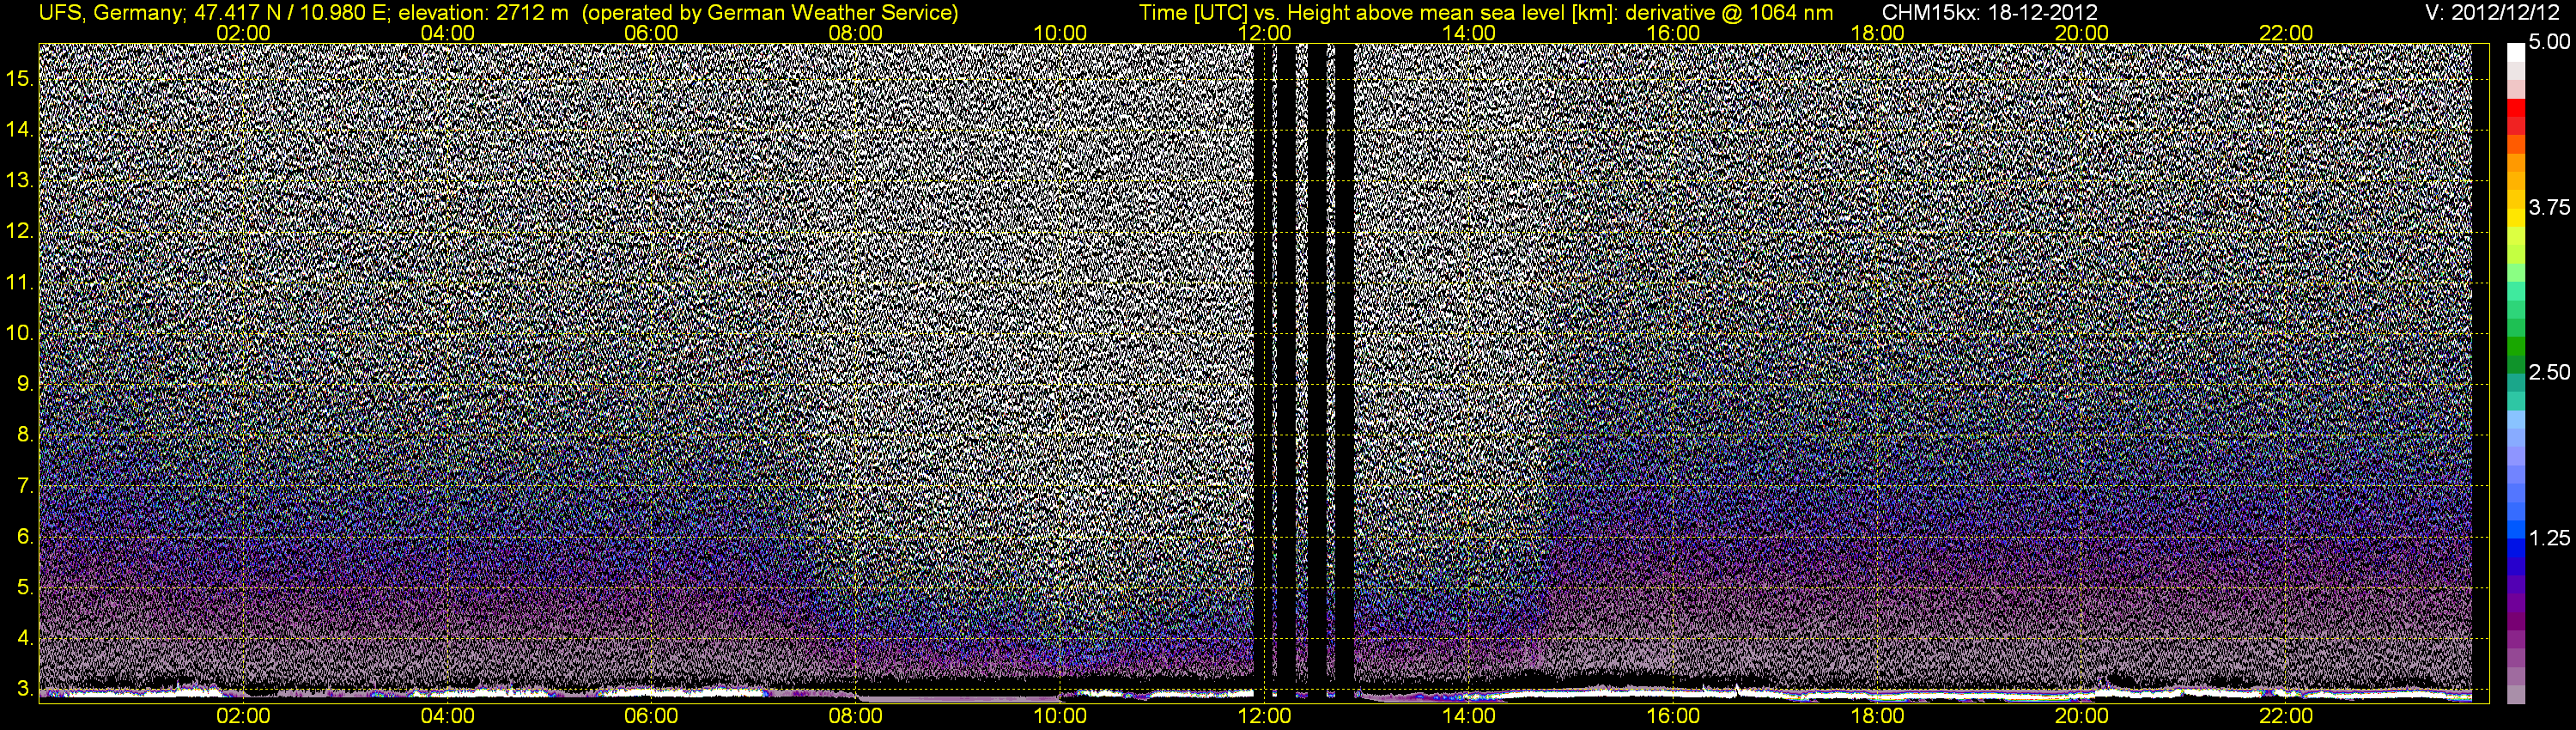Click the 3 km height axis label

pos(25,689)
